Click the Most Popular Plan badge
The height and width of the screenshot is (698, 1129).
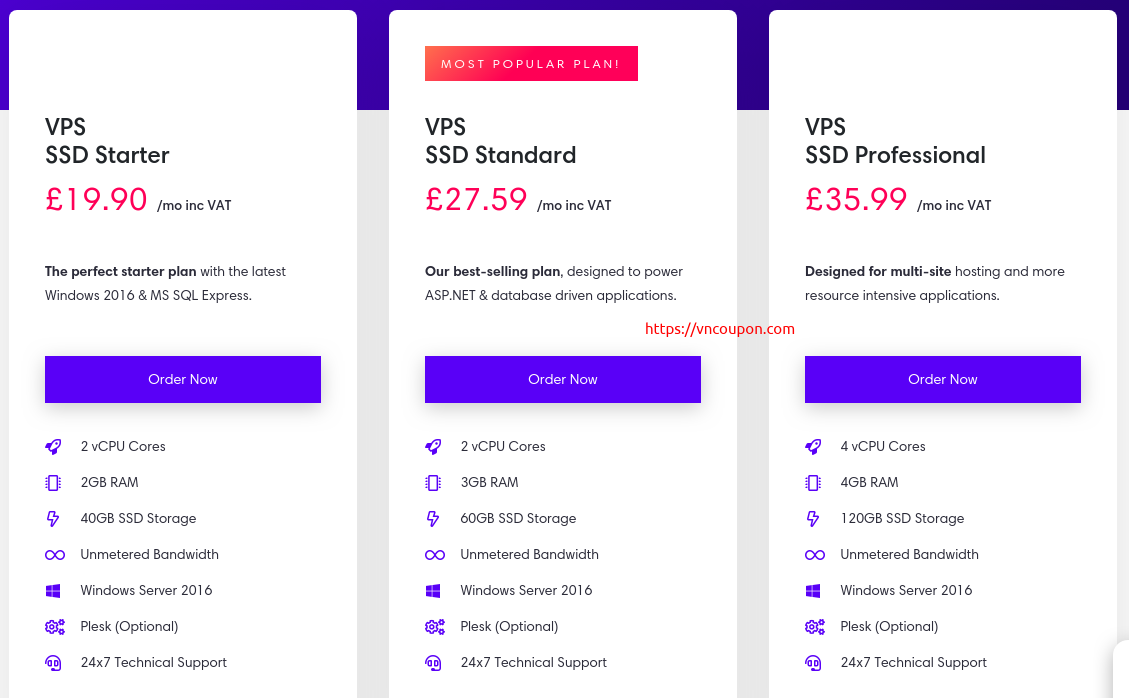pos(531,63)
